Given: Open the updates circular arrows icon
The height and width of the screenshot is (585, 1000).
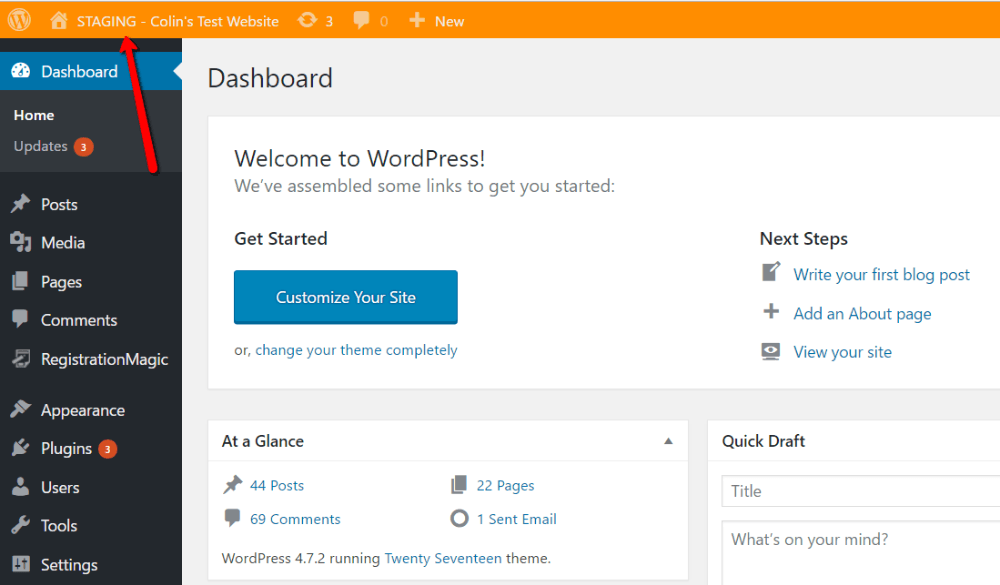Looking at the screenshot, I should tap(307, 21).
